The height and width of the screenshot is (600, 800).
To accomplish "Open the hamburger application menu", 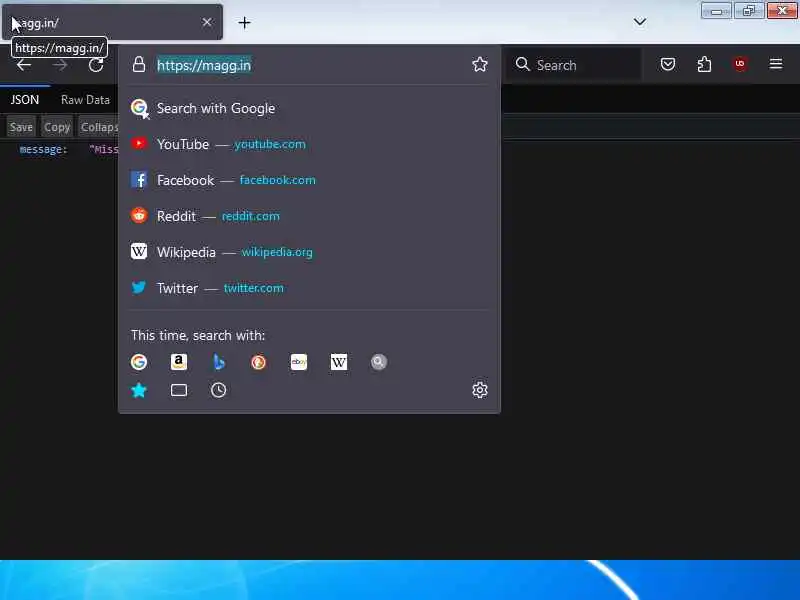I will click(x=776, y=64).
